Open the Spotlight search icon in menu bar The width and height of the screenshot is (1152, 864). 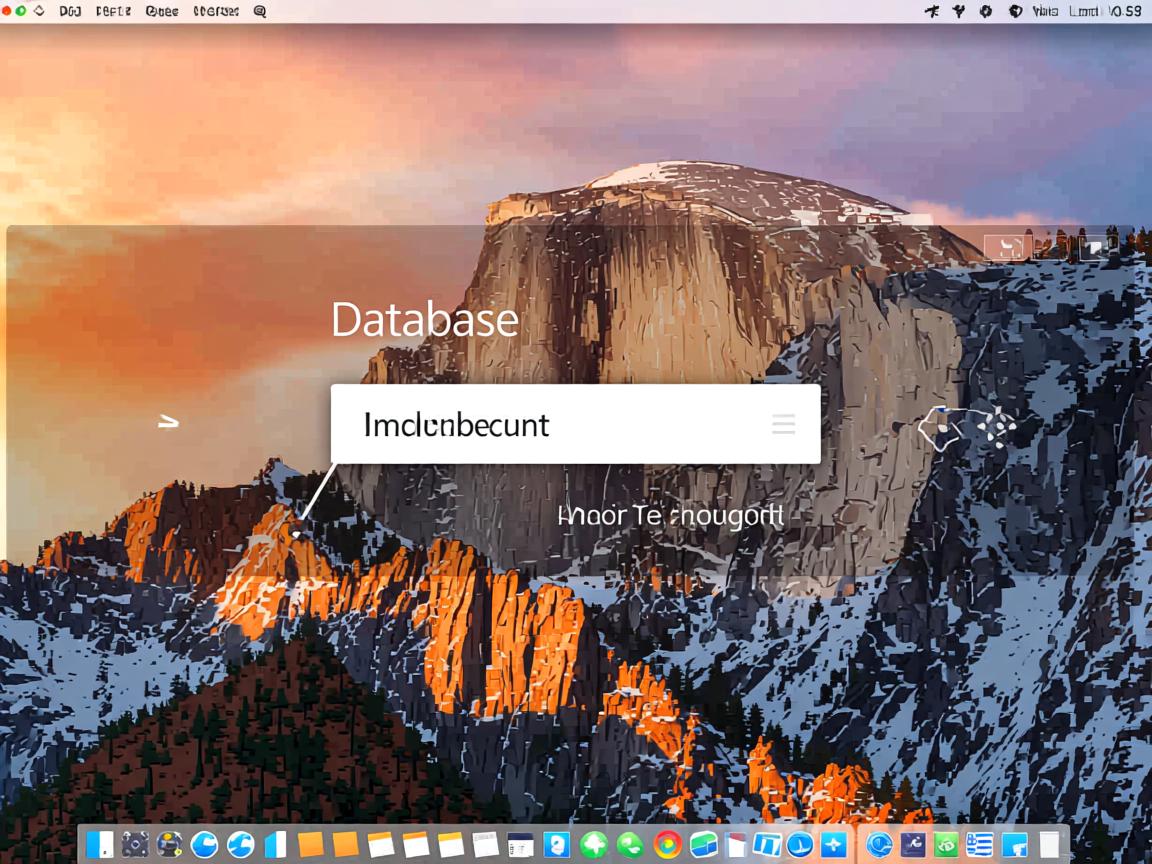[260, 12]
